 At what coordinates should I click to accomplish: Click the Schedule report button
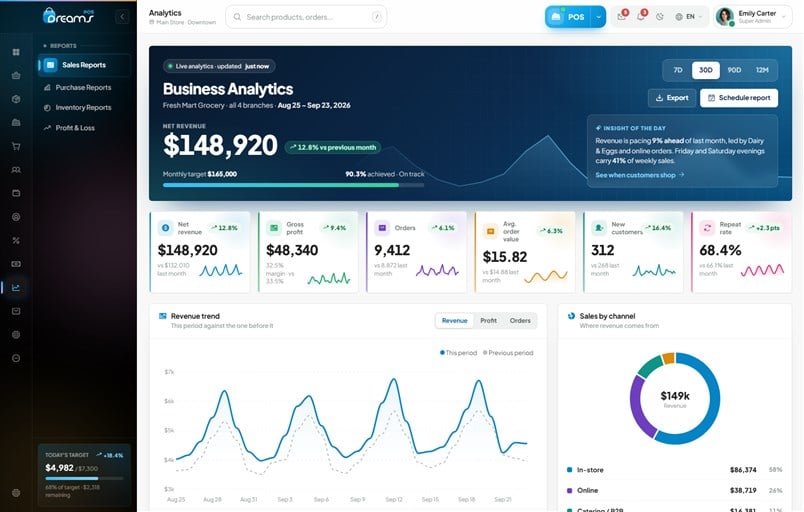coord(739,98)
